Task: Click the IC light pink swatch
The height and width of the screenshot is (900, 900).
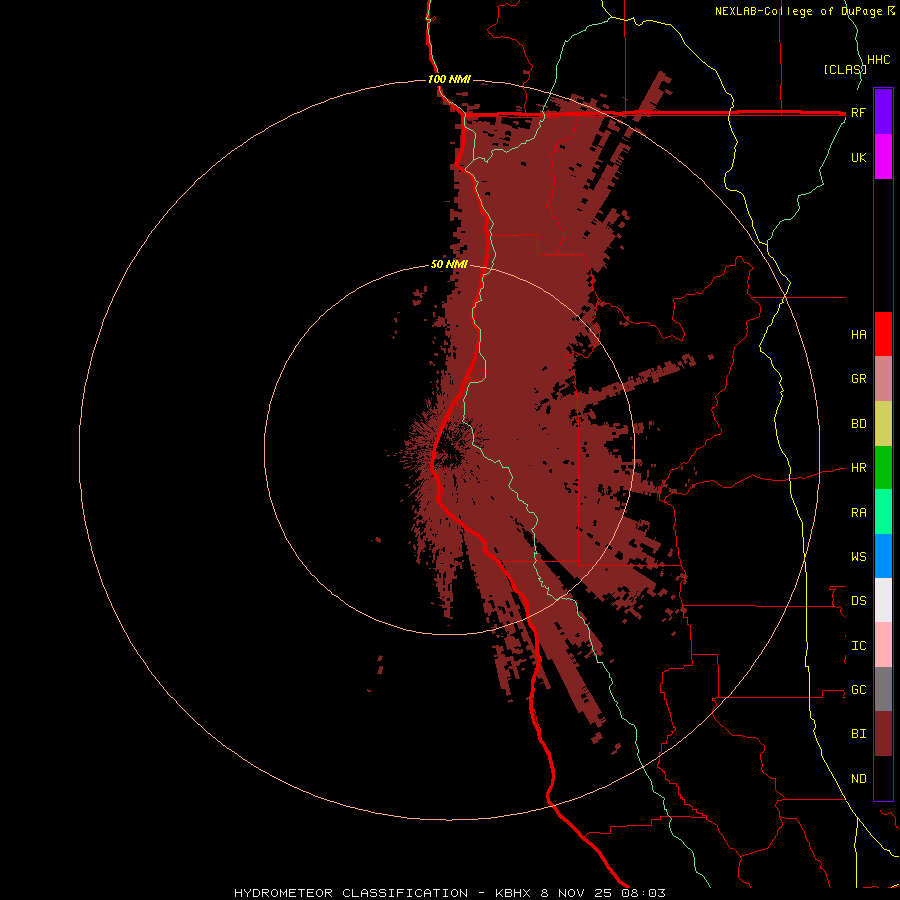Action: click(x=883, y=645)
